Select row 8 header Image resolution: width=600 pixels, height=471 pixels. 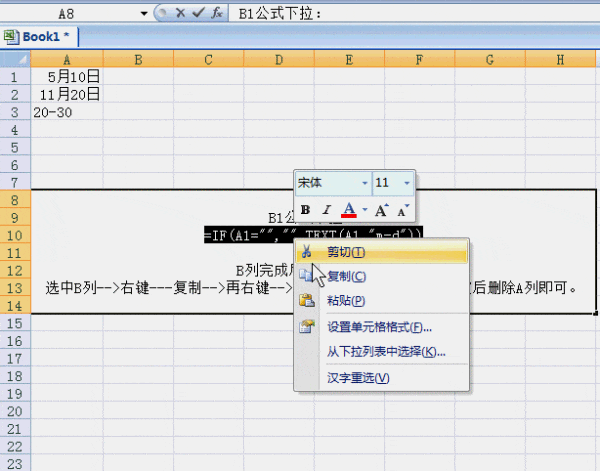[15, 200]
